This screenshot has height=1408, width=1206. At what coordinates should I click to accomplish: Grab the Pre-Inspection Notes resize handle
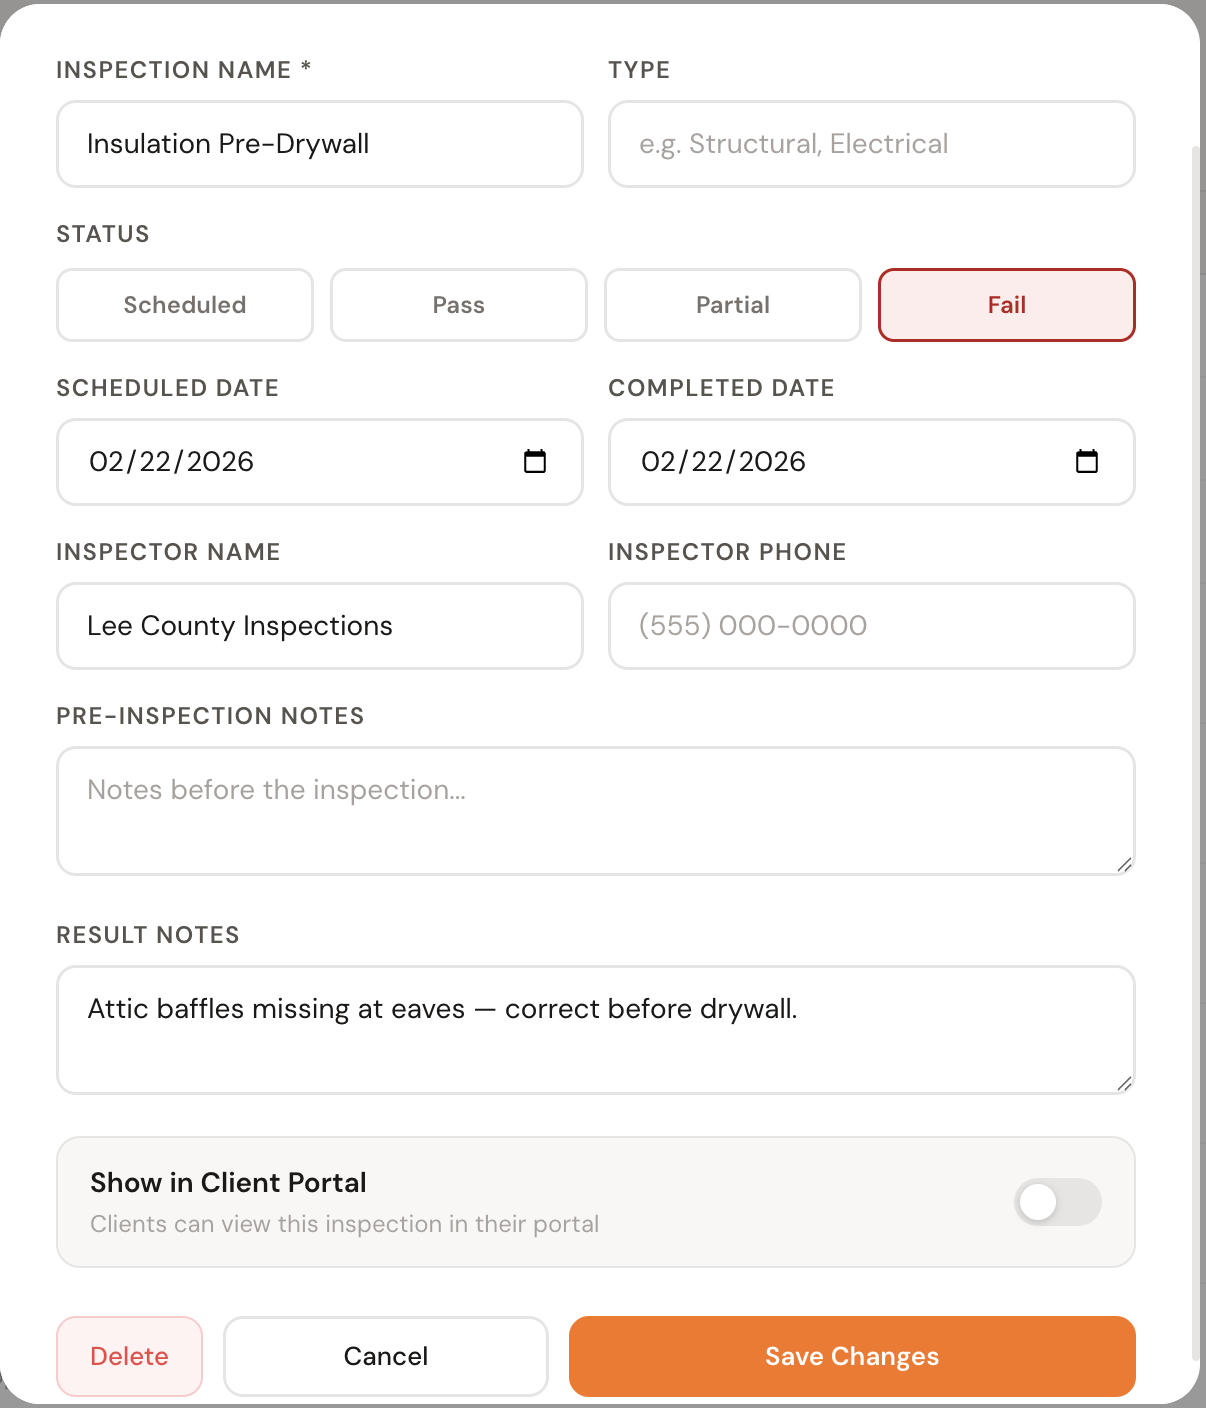[x=1124, y=865]
